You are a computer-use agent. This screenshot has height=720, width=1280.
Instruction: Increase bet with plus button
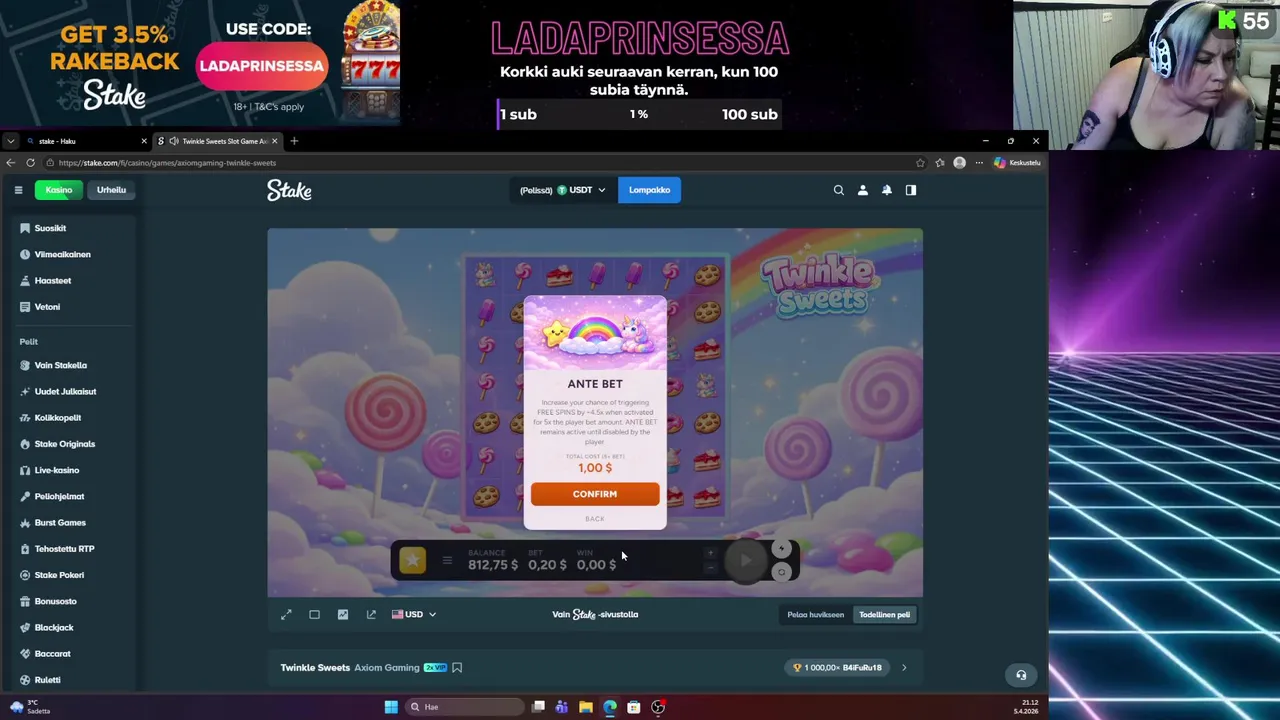(711, 553)
